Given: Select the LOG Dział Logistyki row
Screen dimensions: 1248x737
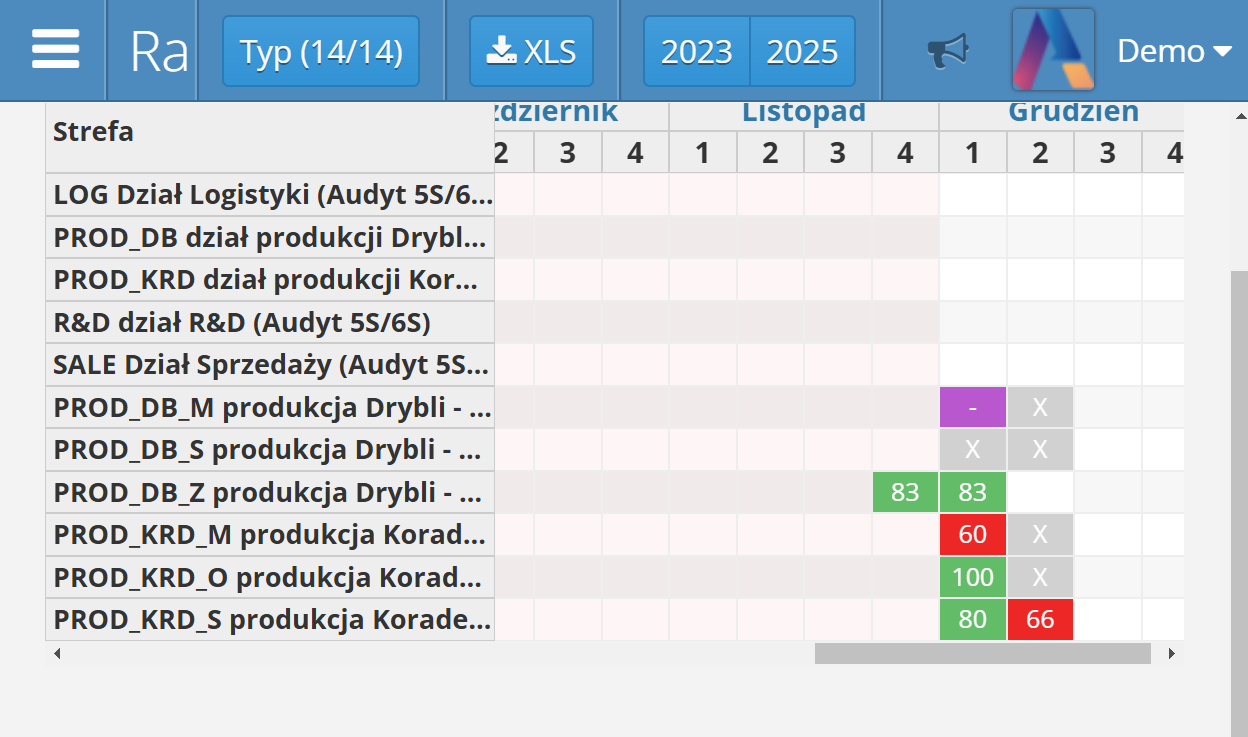Looking at the screenshot, I should tap(271, 195).
